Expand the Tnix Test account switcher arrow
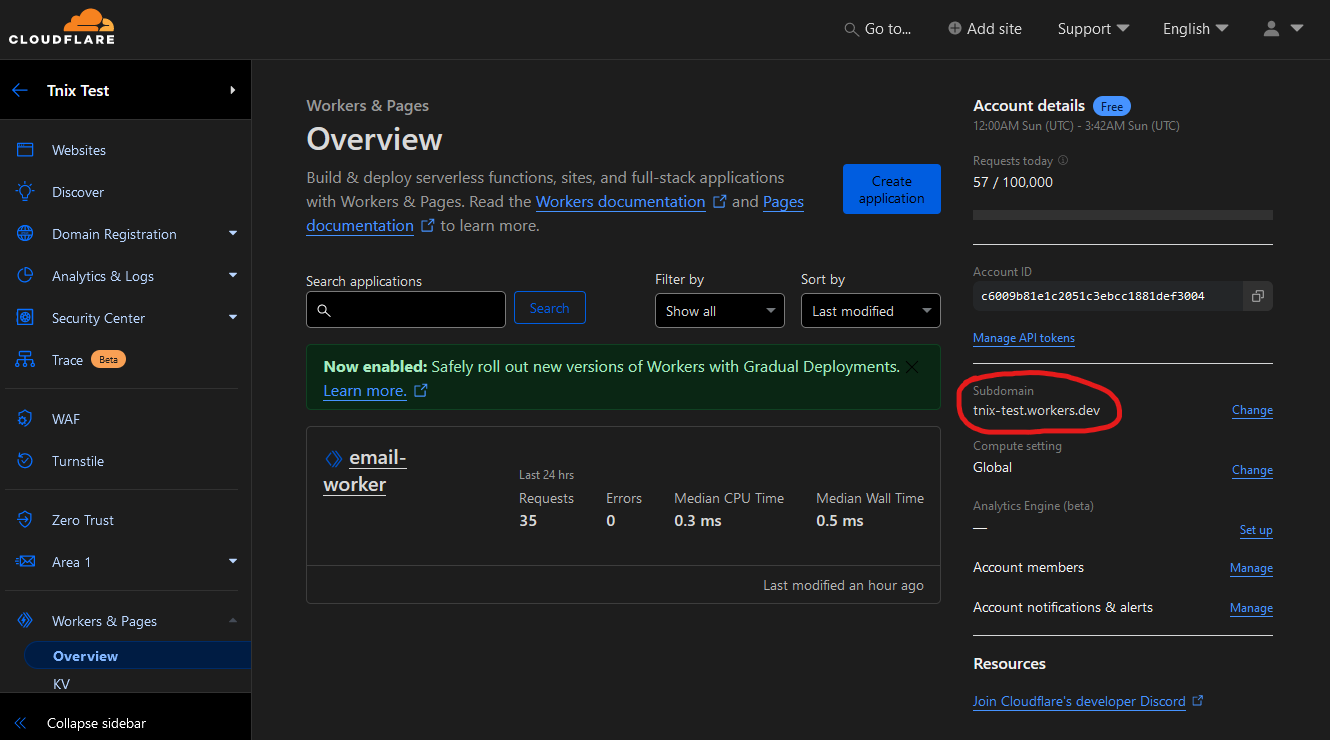1330x740 pixels. click(232, 90)
